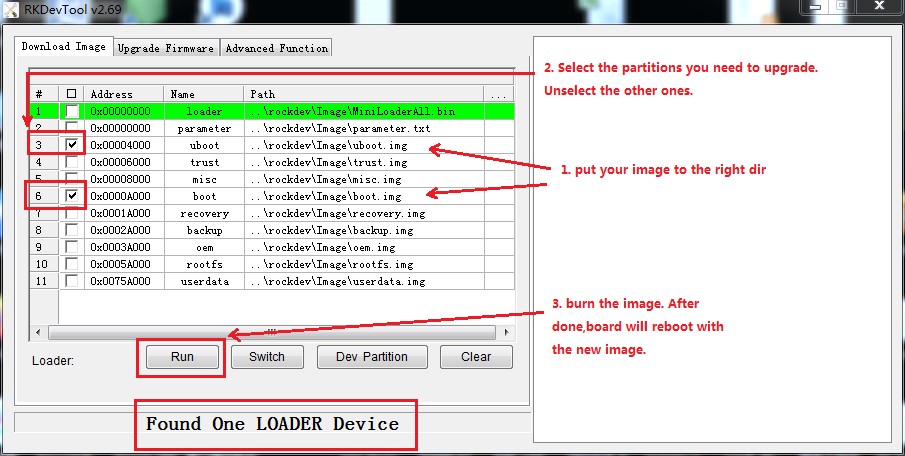Click the horizontal scrollbar right arrow
This screenshot has height=456, width=905.
click(x=506, y=332)
